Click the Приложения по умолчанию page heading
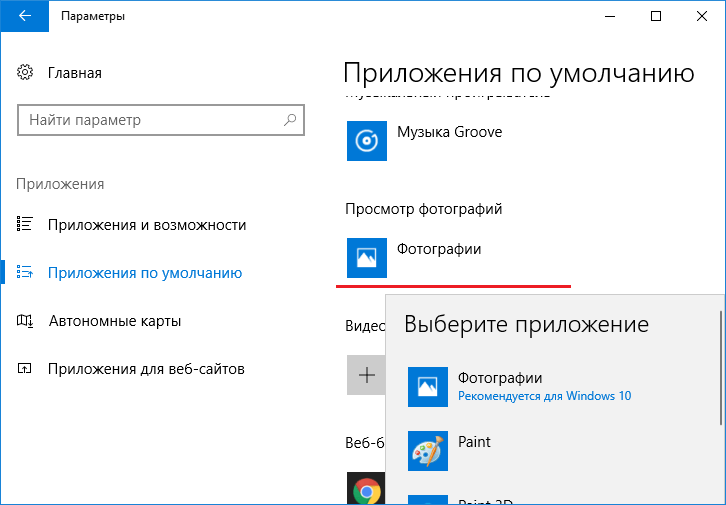 (519, 73)
